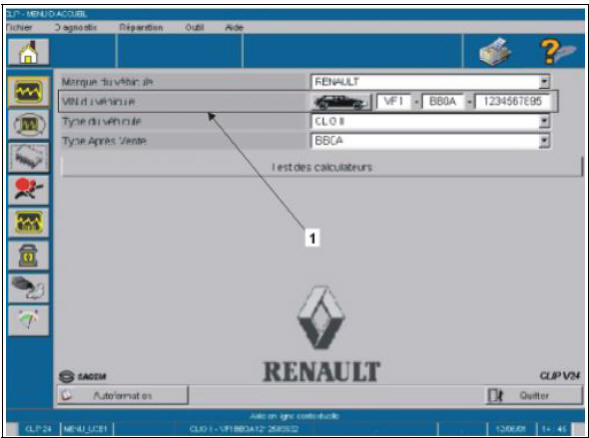This screenshot has width=589, height=438.
Task: Click the VF1 VIN prefix field
Action: [393, 101]
